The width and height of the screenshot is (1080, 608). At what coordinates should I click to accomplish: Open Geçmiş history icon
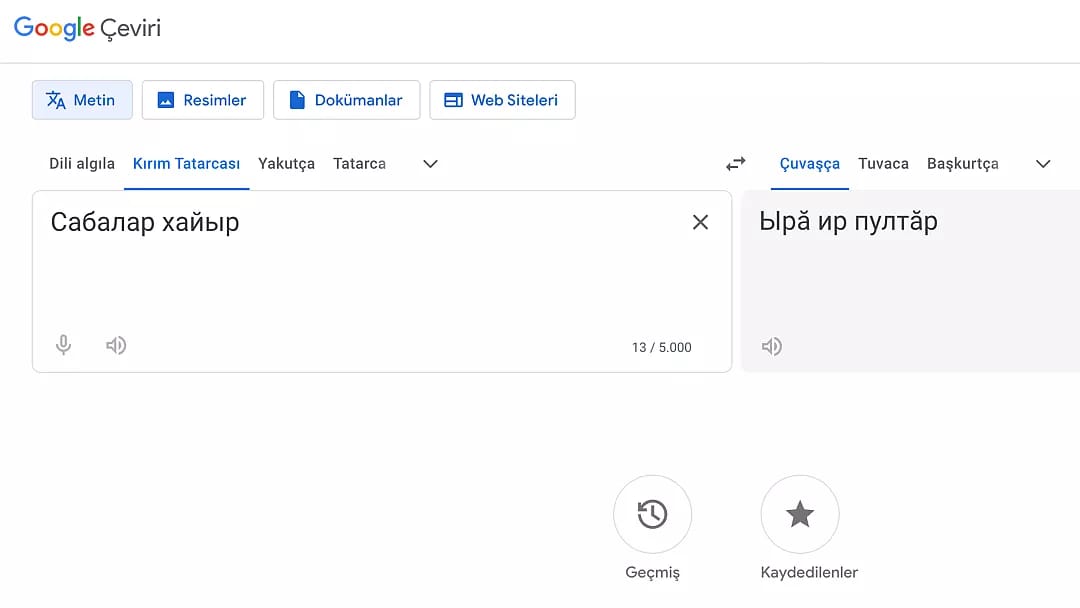pos(652,515)
